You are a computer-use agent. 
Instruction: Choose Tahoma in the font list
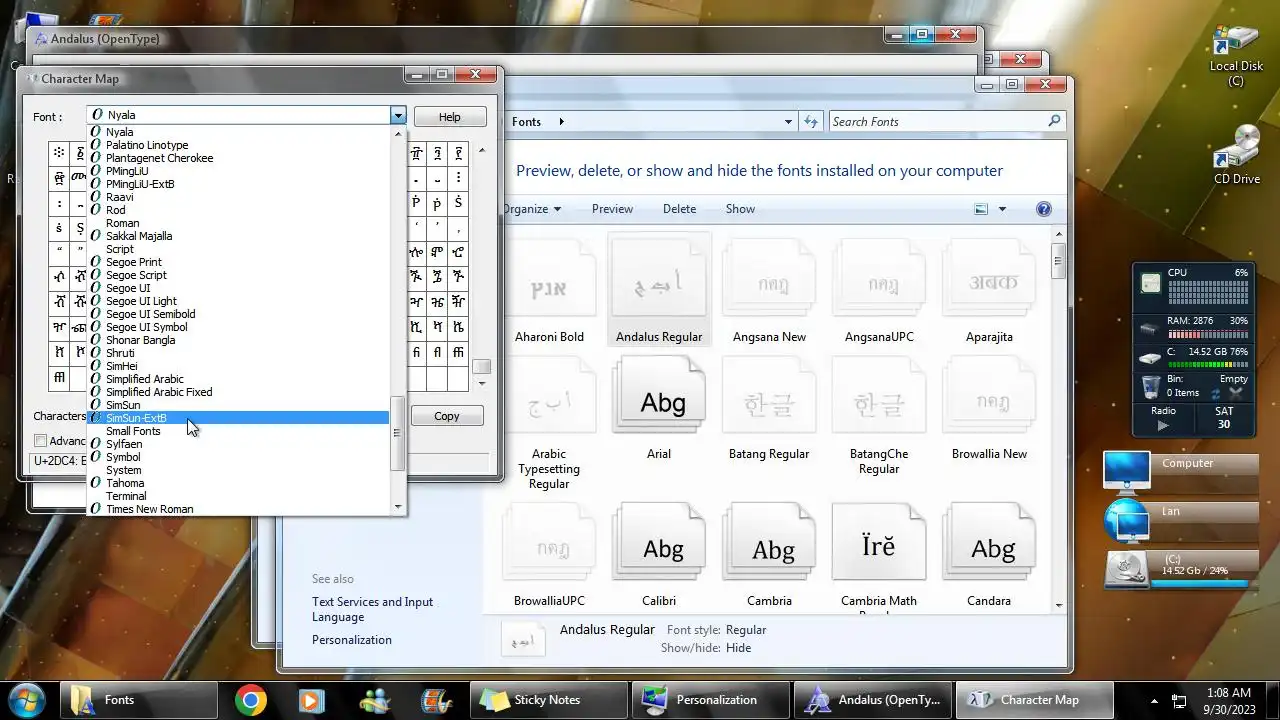click(238, 483)
